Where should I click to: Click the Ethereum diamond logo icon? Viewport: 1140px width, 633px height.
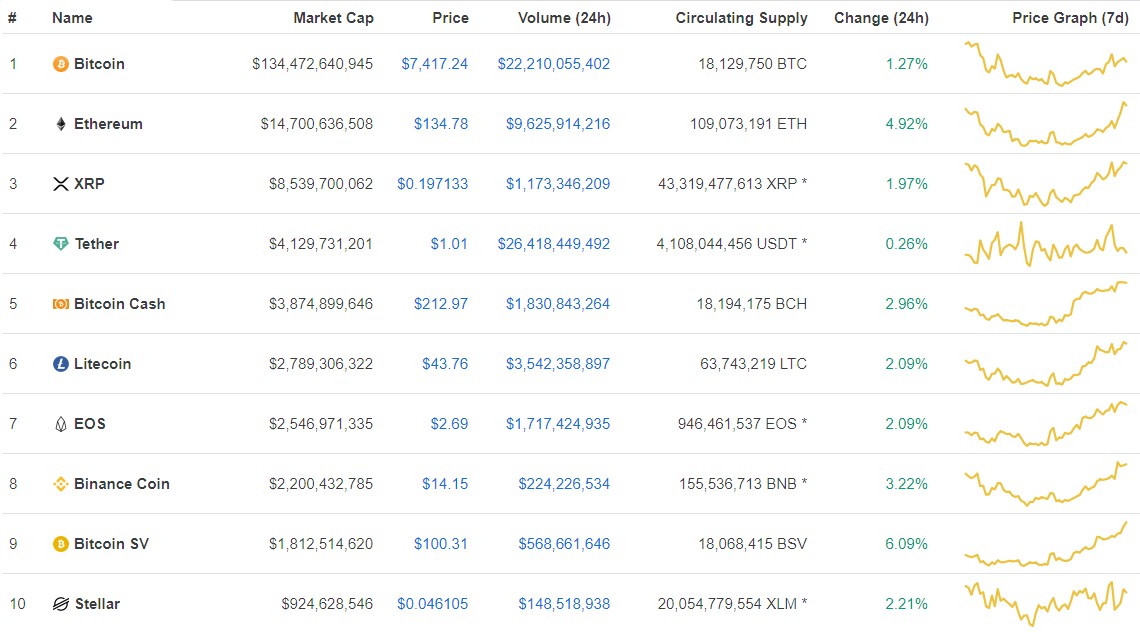tap(61, 124)
